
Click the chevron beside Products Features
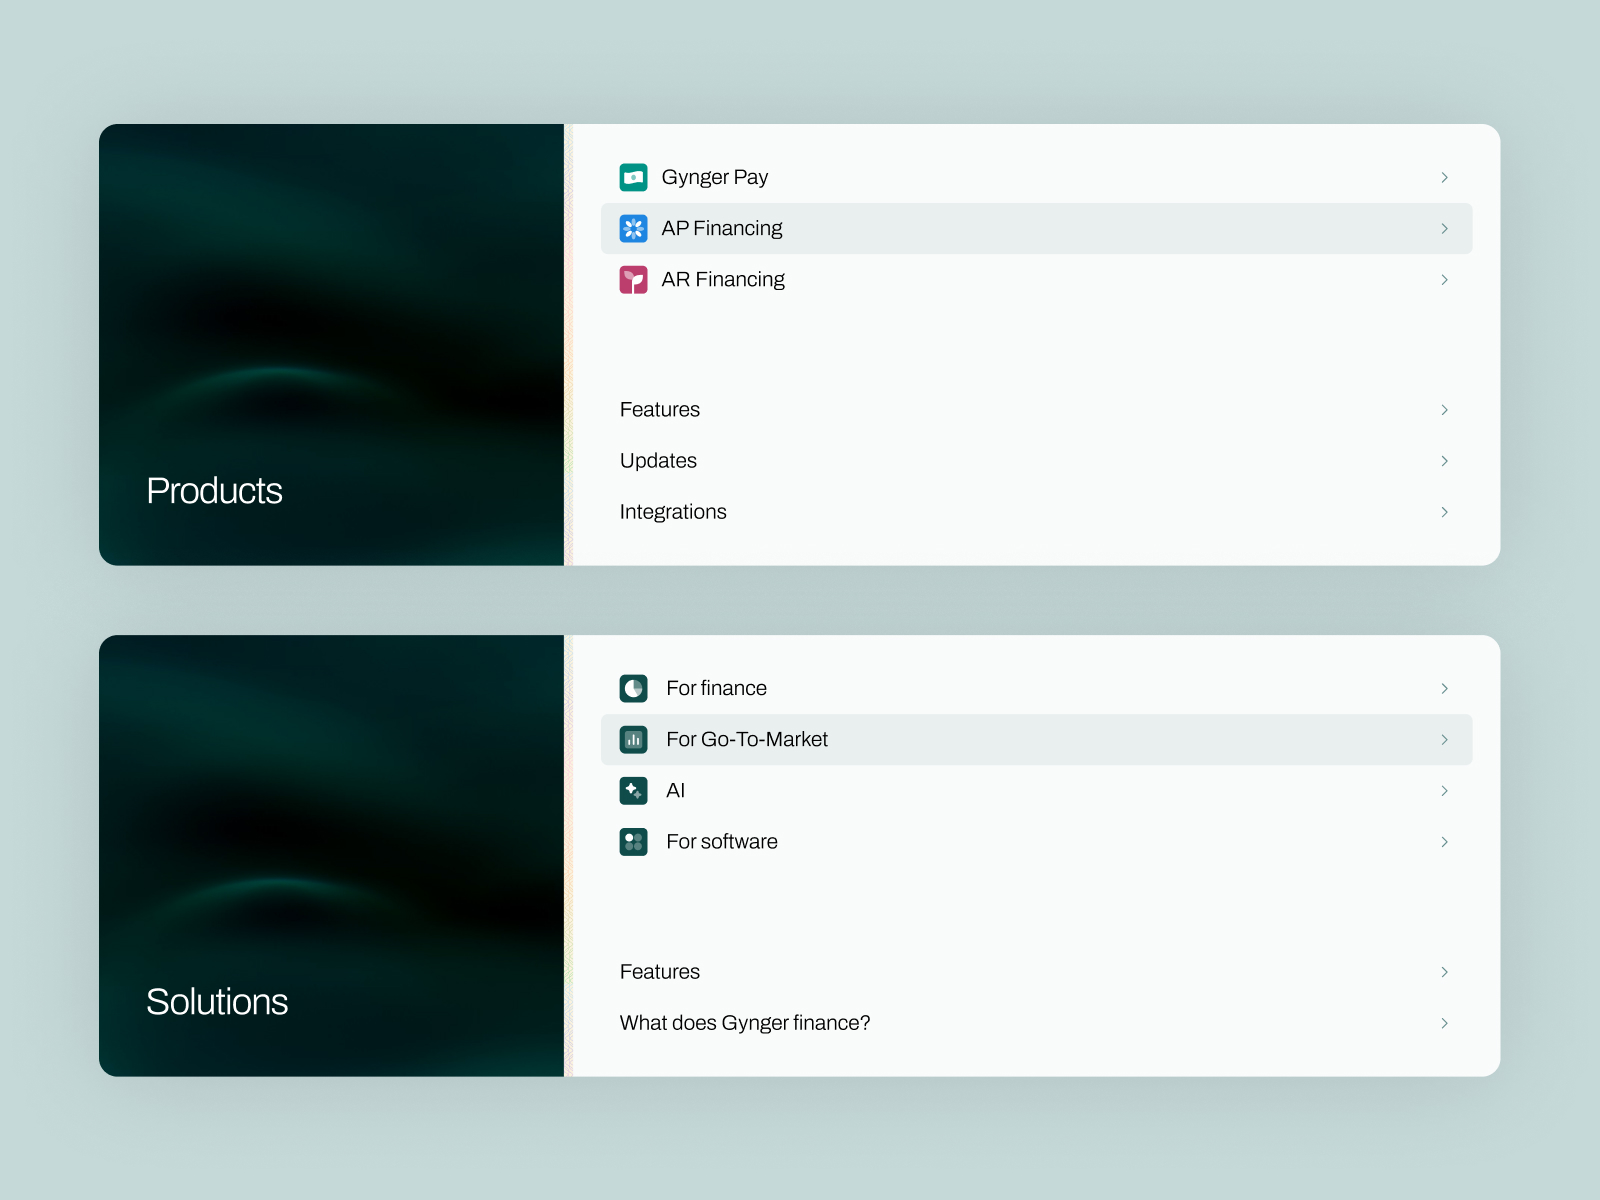click(1444, 409)
